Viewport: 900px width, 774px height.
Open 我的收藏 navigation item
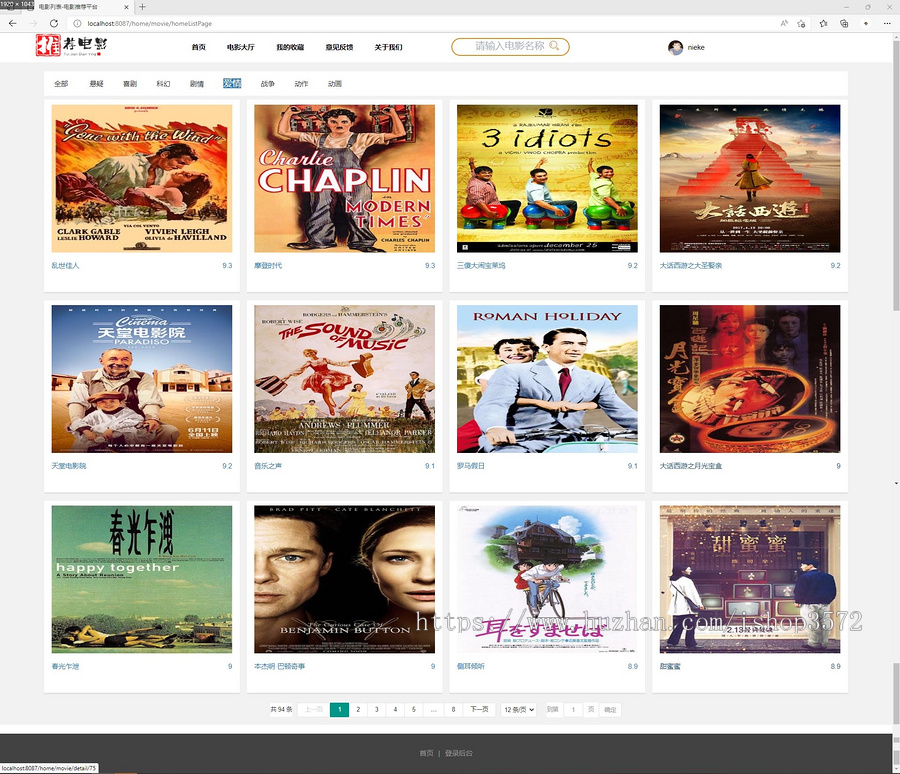[290, 47]
